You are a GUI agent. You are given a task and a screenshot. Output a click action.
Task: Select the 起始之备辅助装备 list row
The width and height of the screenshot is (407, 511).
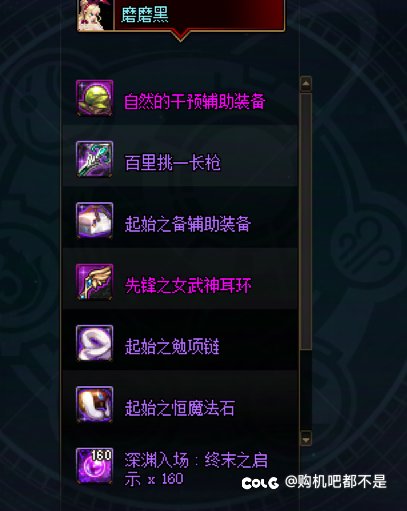point(180,220)
